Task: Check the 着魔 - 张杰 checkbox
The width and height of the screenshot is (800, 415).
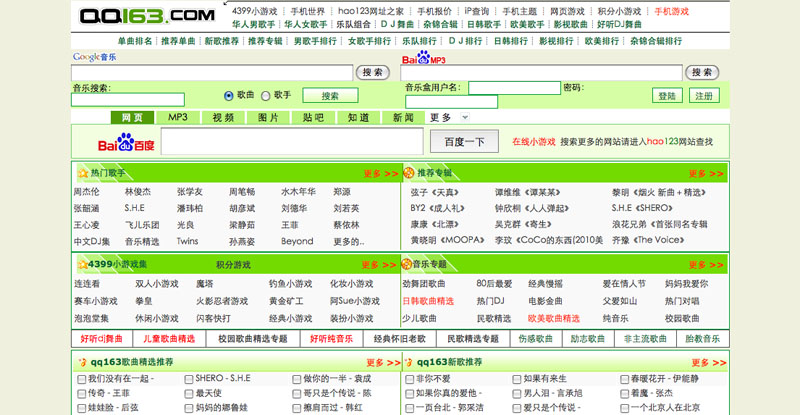Action: click(x=624, y=394)
